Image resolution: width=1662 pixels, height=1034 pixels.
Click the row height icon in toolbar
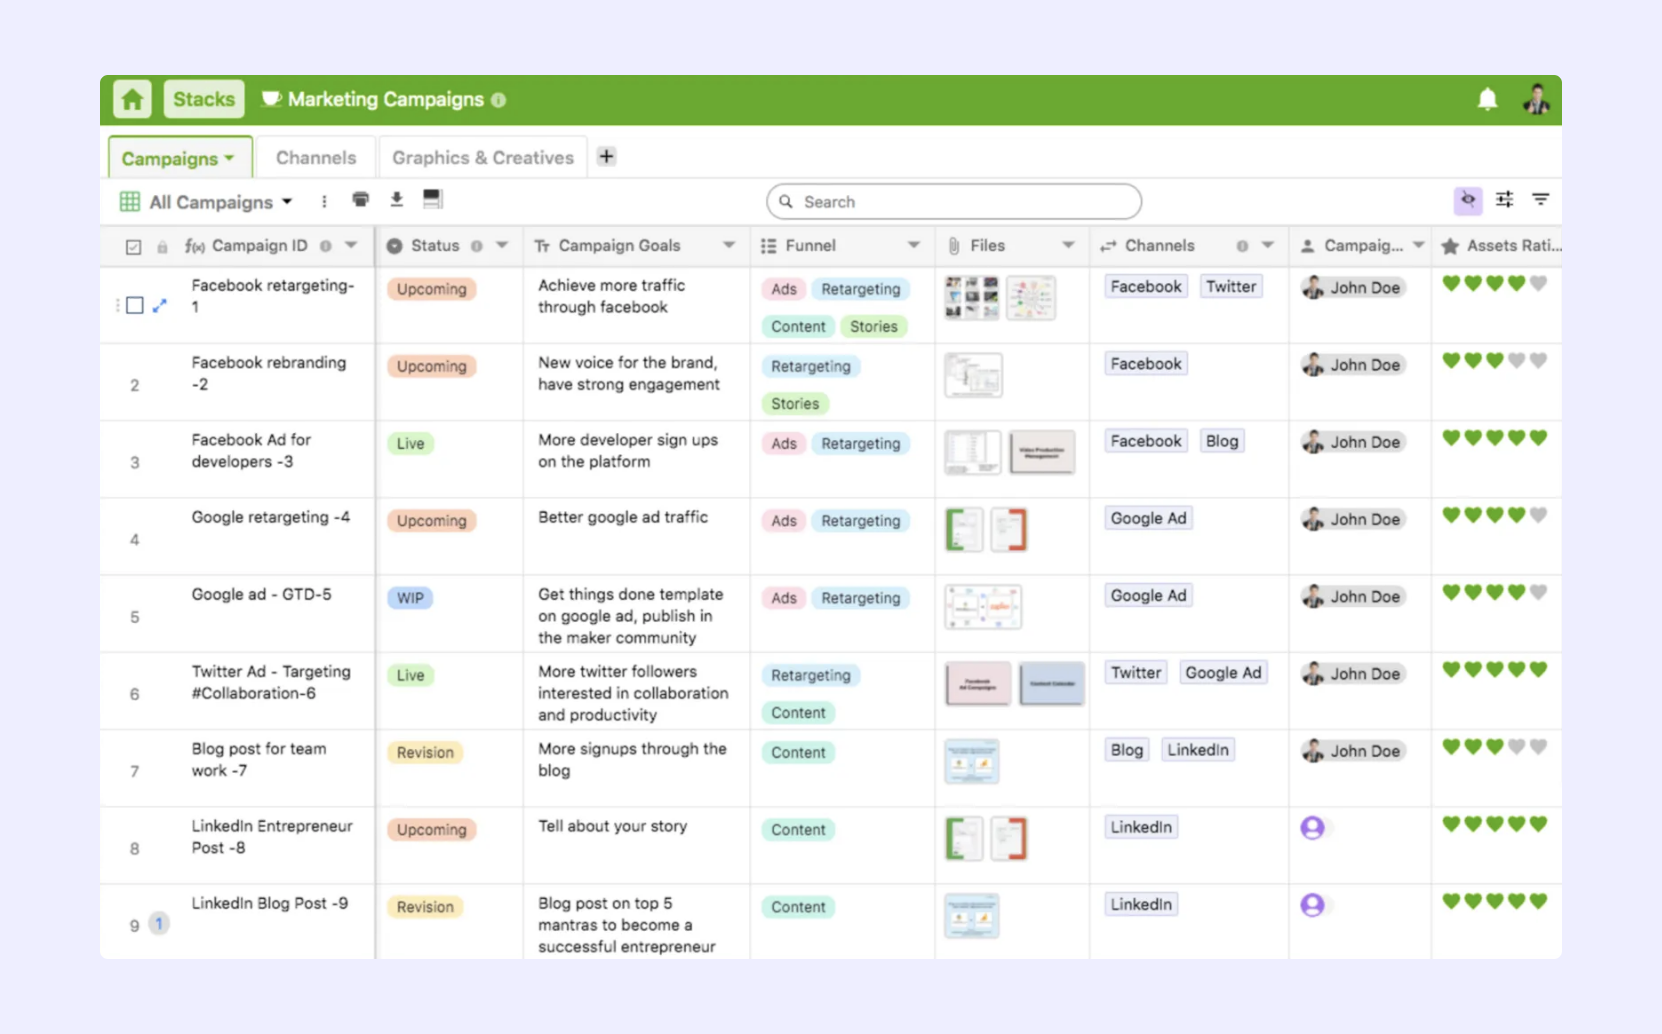432,198
